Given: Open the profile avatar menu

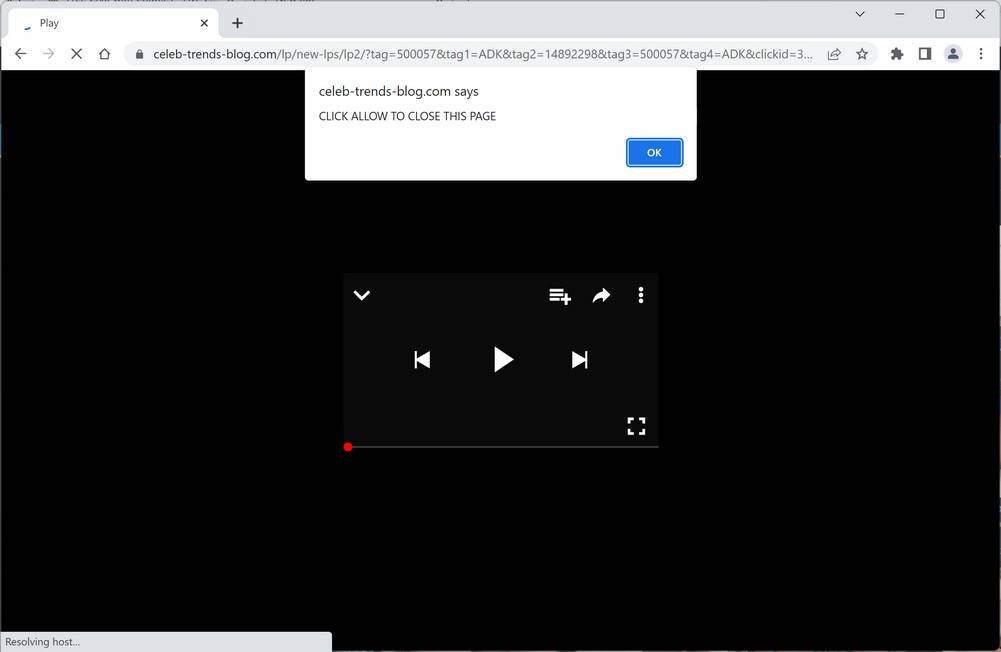Looking at the screenshot, I should (x=953, y=54).
